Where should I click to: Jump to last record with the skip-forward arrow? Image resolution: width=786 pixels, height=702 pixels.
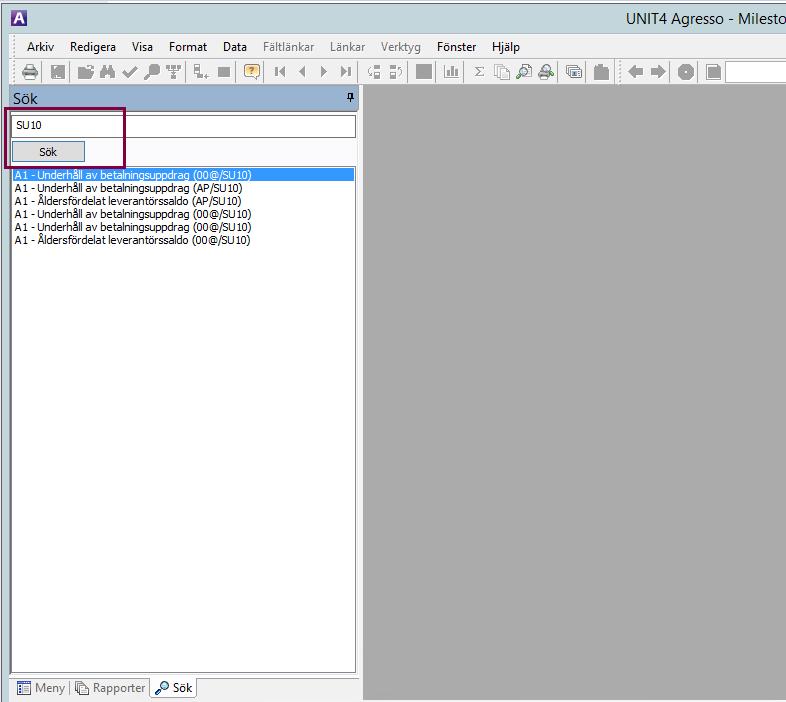click(x=346, y=72)
